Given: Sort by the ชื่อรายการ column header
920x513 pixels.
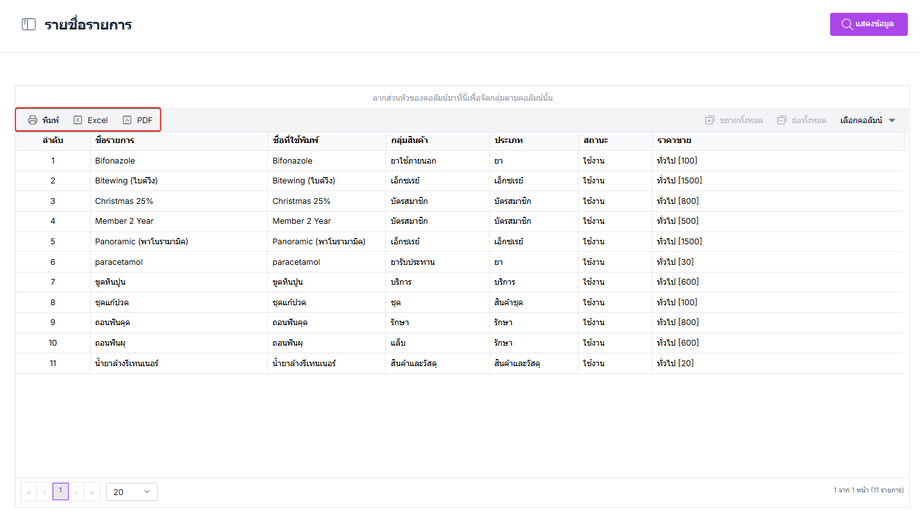Looking at the screenshot, I should pyautogui.click(x=114, y=140).
